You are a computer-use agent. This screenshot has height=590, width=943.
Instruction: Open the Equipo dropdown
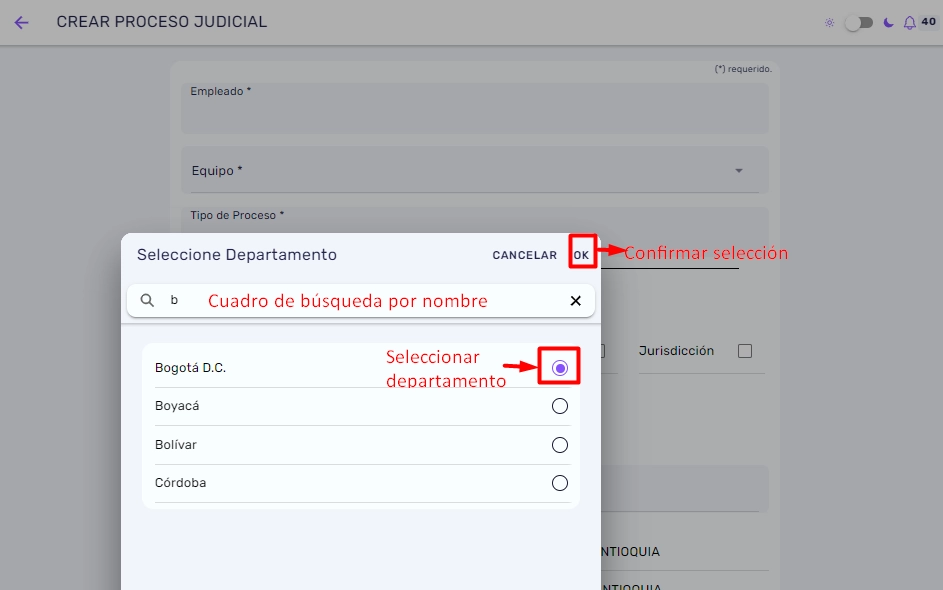[475, 171]
